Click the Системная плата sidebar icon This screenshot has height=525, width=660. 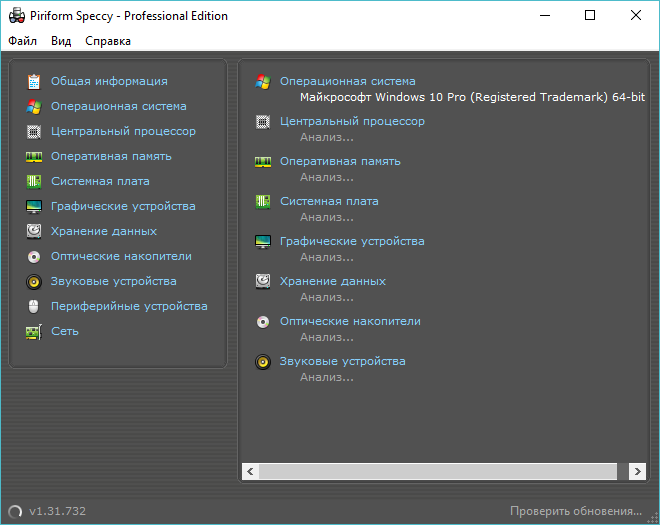point(34,181)
